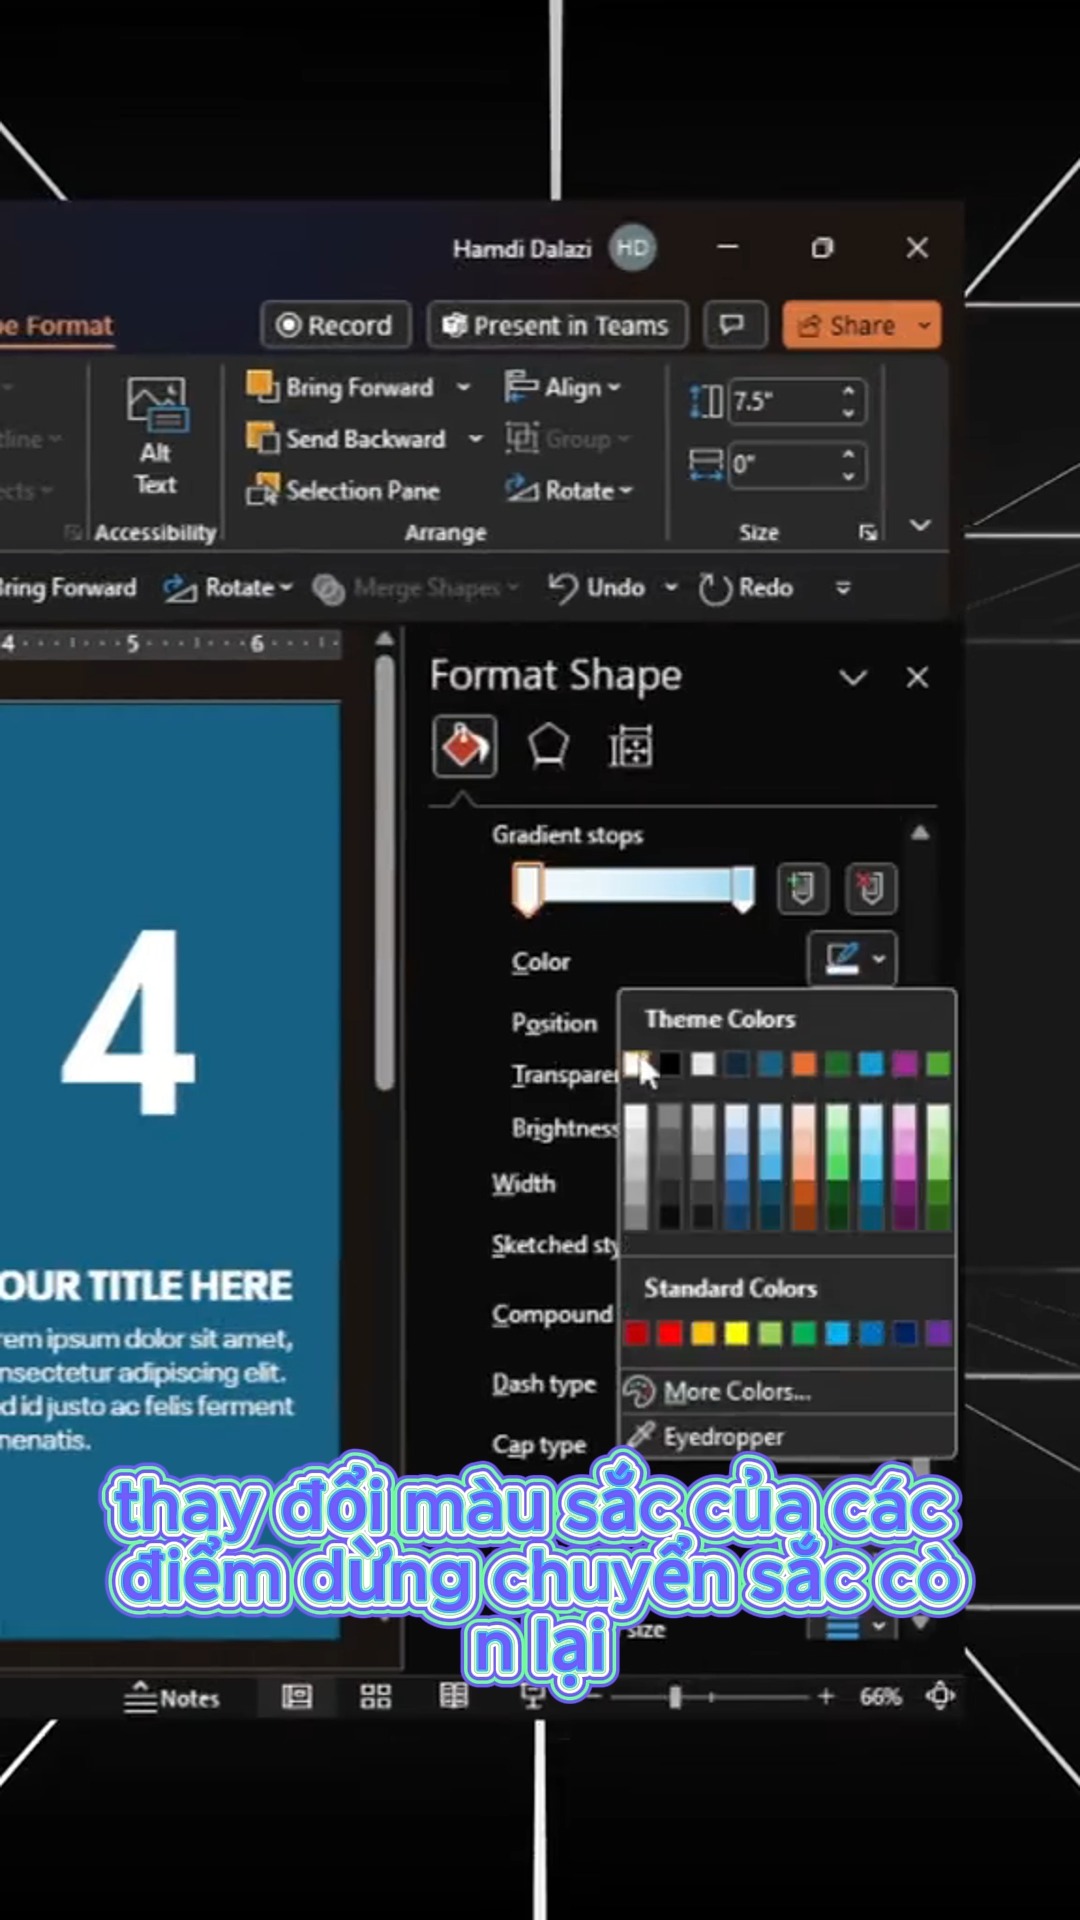Image resolution: width=1080 pixels, height=1920 pixels.
Task: Click Undo in Quick Access Toolbar
Action: pos(597,587)
